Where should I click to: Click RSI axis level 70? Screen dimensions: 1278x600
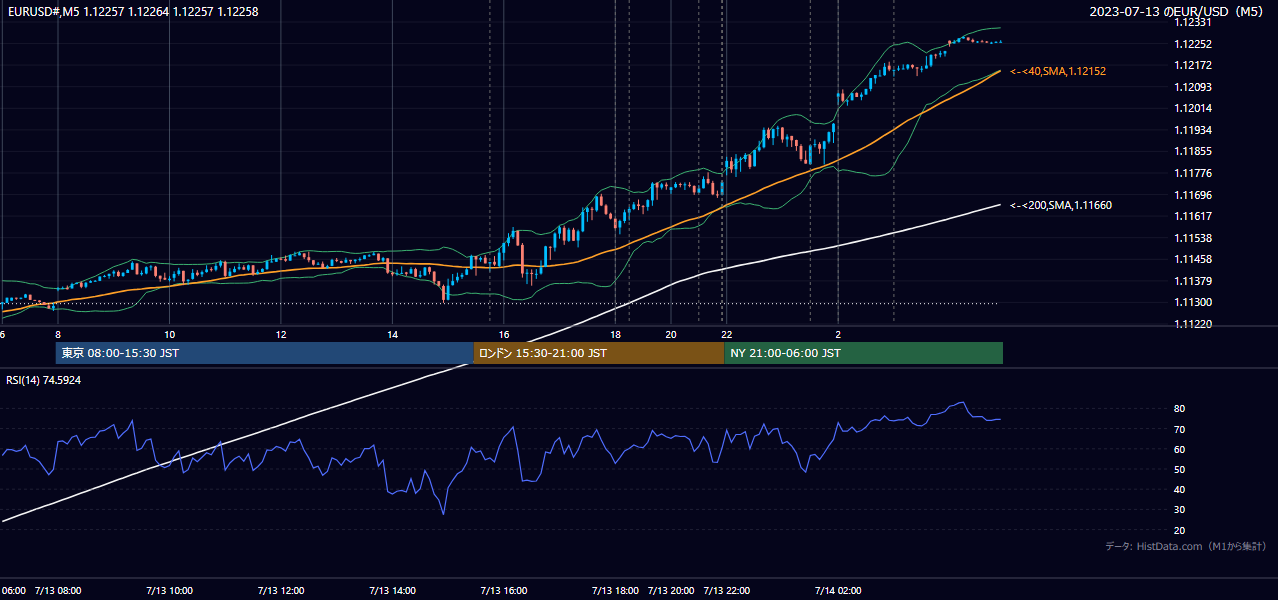tap(1180, 429)
